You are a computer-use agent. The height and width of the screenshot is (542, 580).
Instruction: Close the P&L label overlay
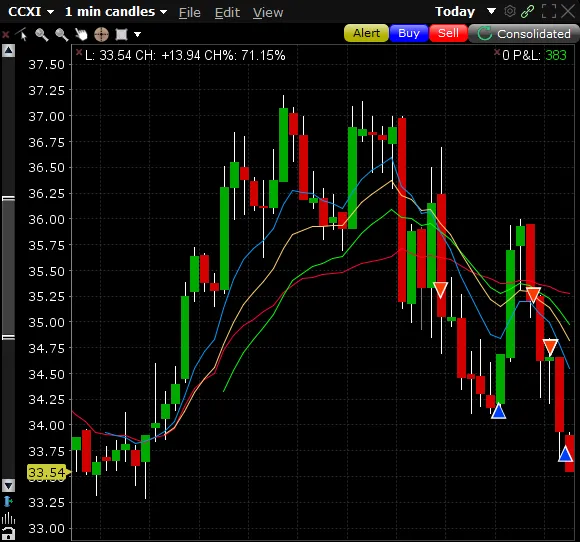[497, 52]
